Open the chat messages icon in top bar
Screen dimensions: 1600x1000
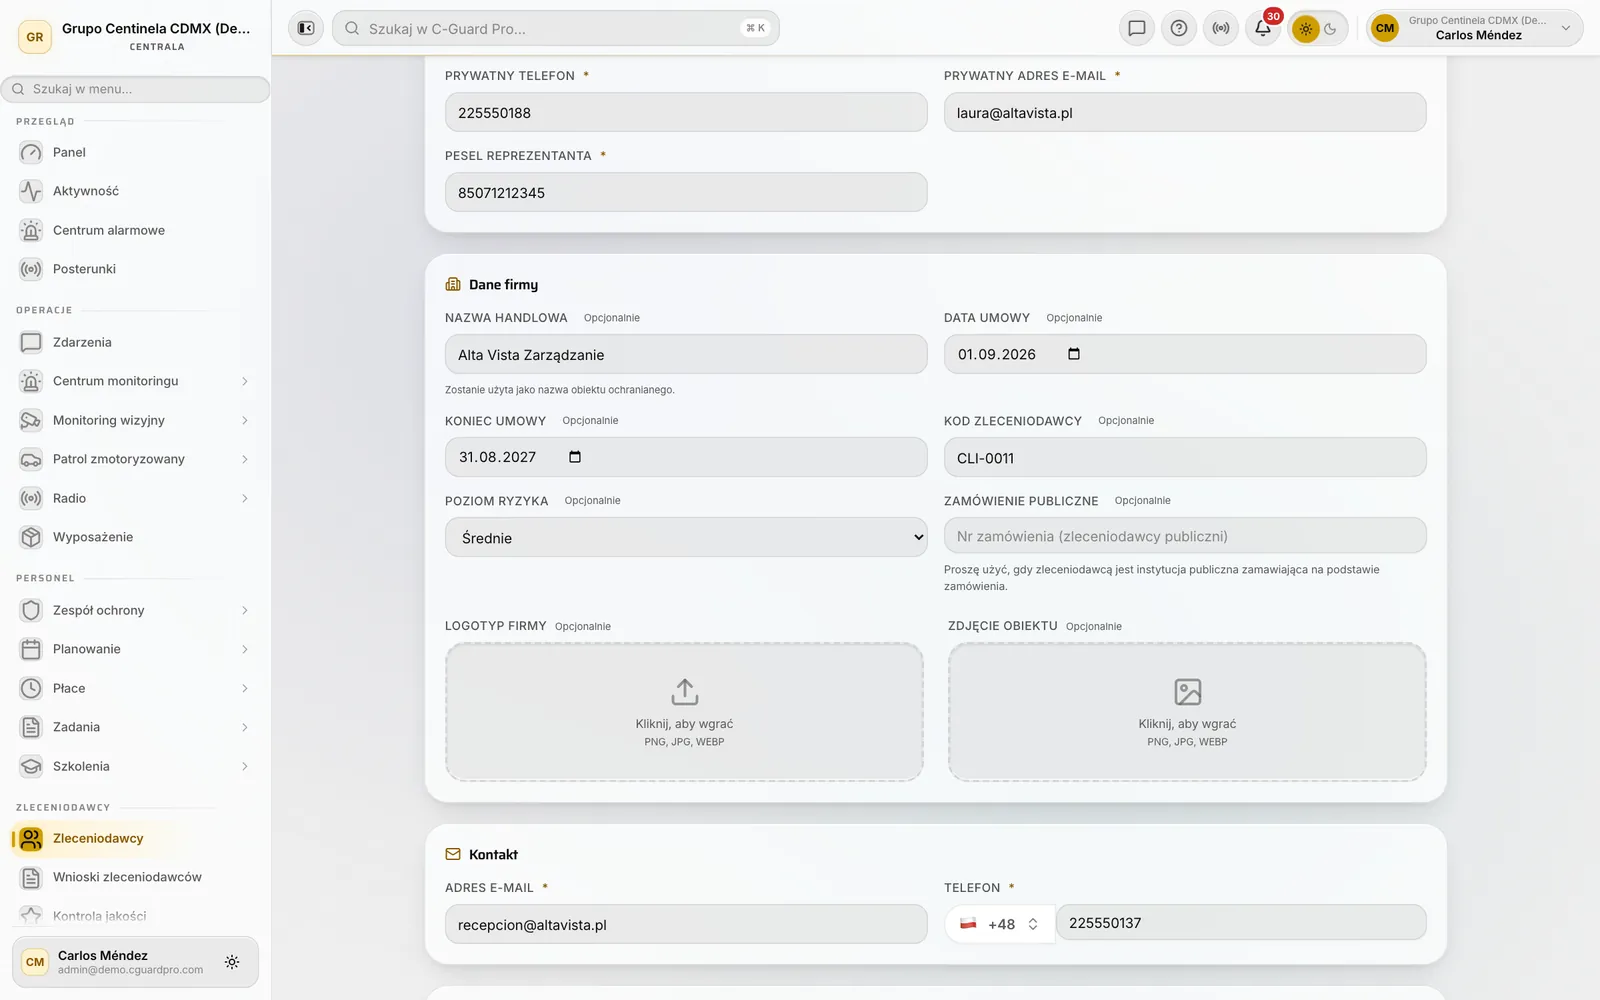(1136, 28)
